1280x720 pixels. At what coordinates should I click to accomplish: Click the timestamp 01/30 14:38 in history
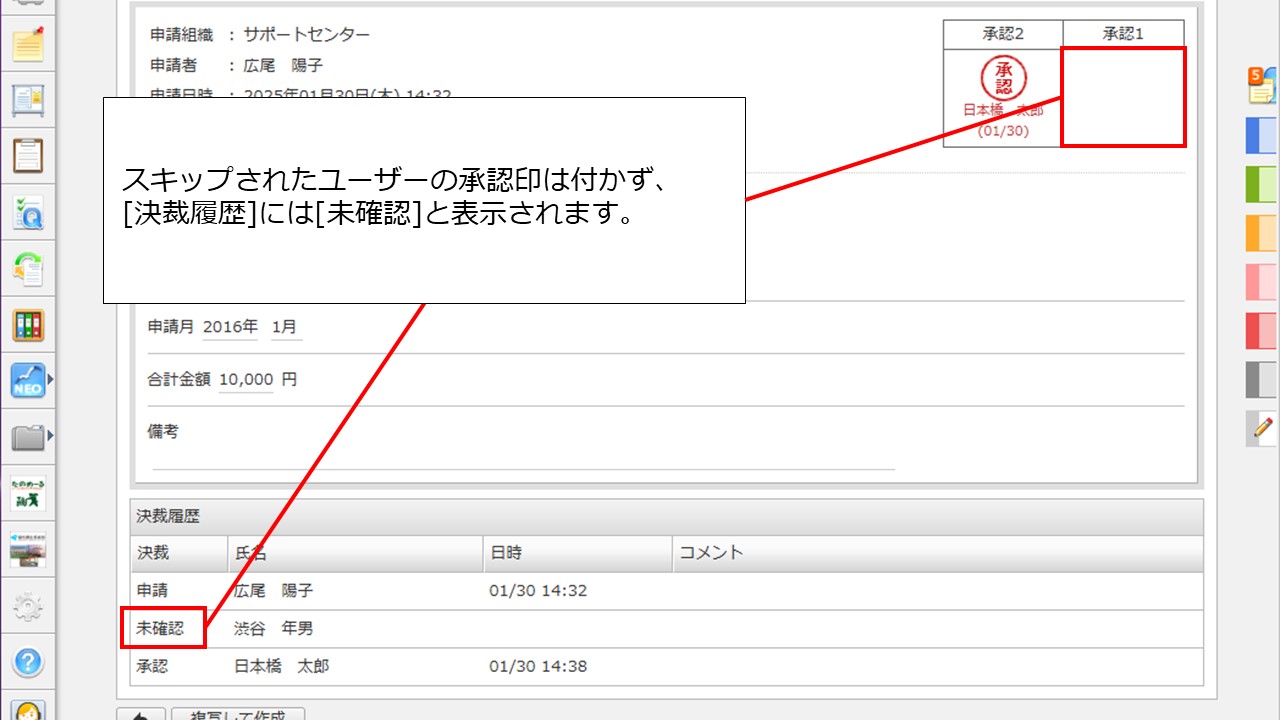pyautogui.click(x=538, y=666)
